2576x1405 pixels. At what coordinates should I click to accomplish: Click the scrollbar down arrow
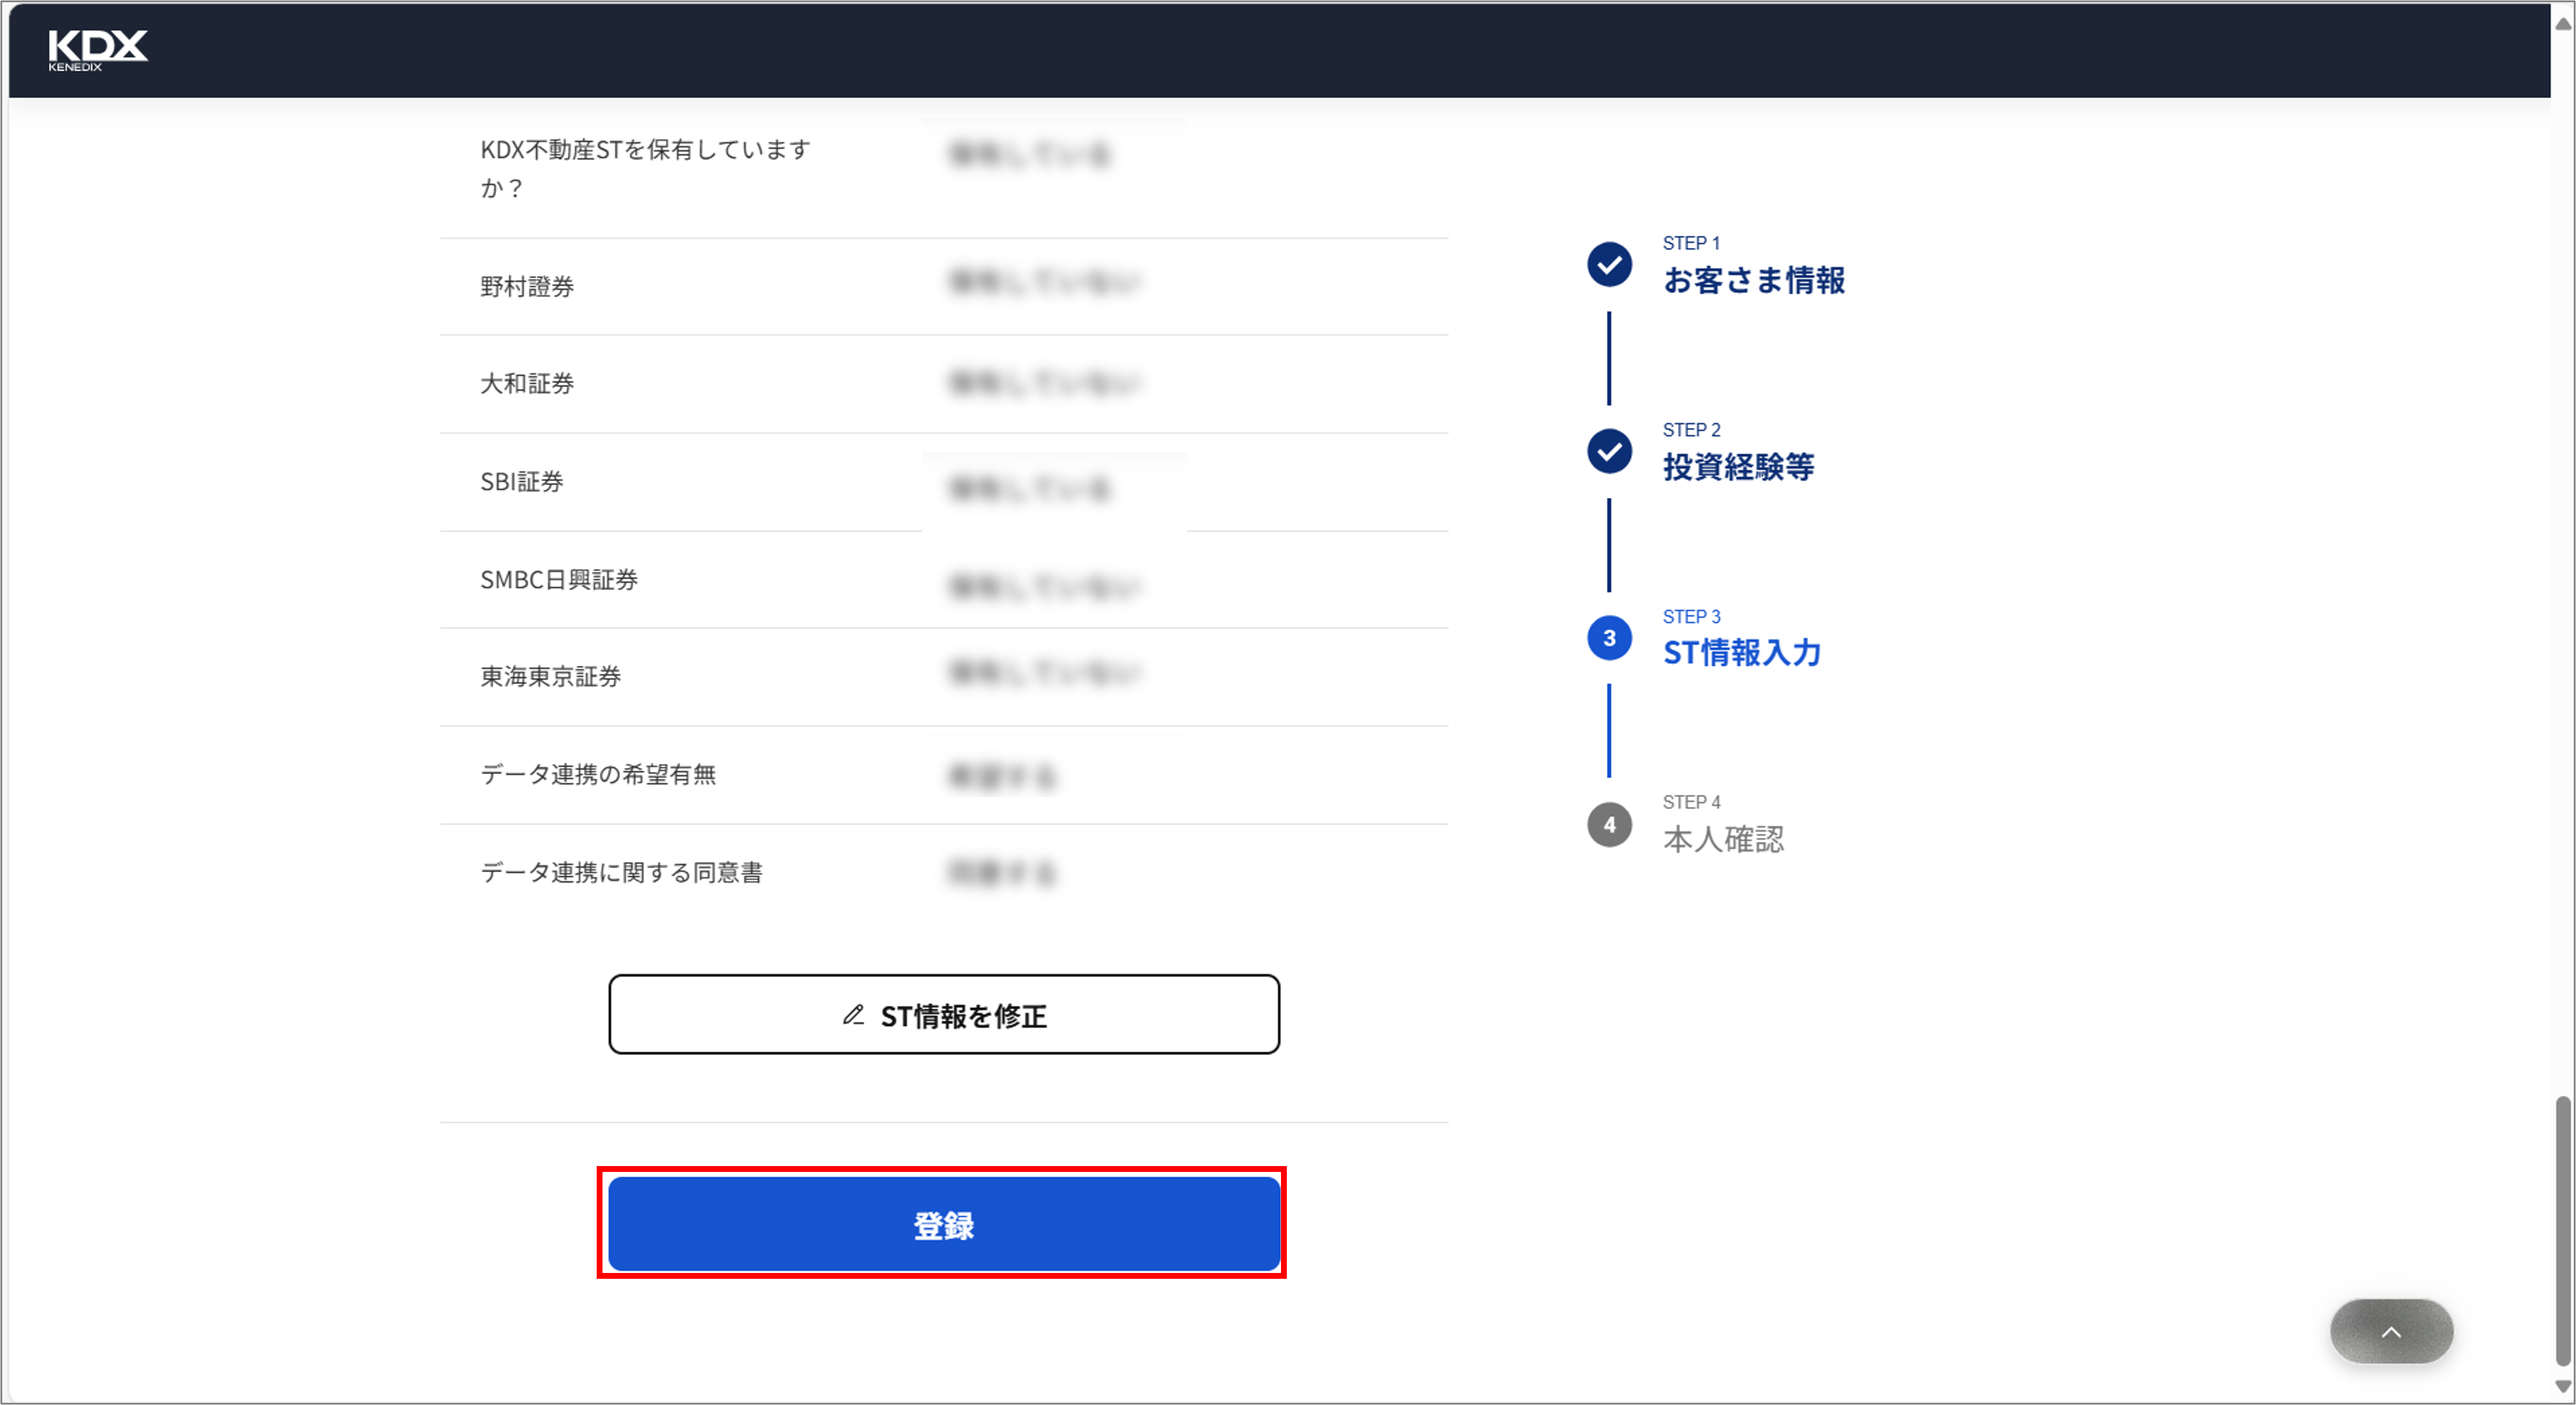[x=2563, y=1386]
